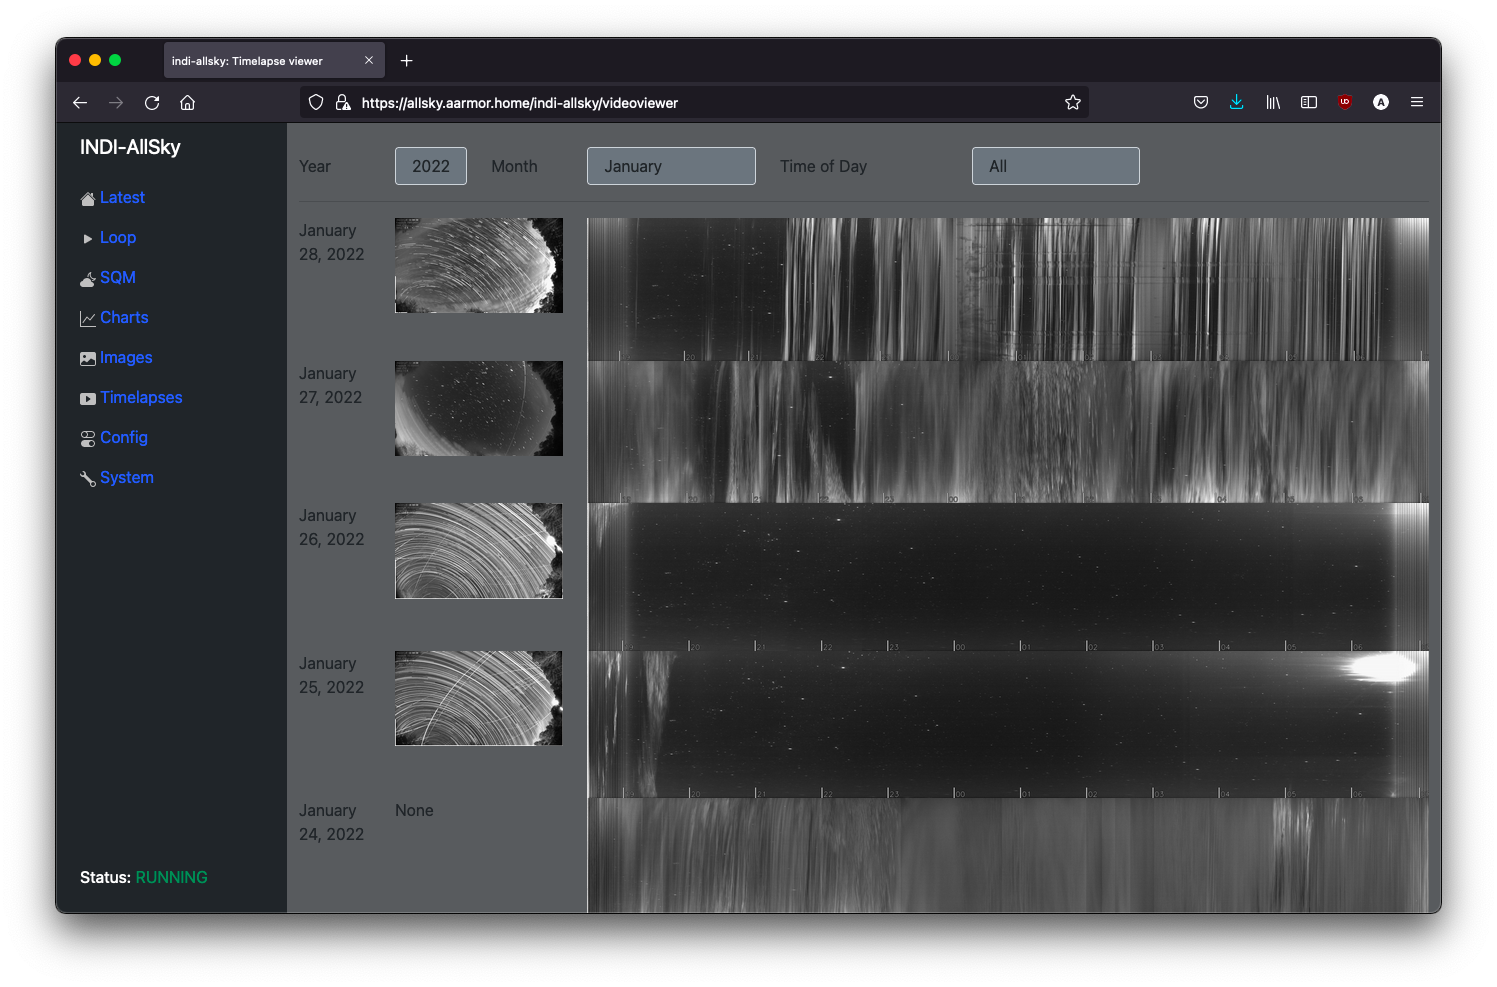The image size is (1497, 987).
Task: Open the SQM link in sidebar
Action: tap(118, 277)
